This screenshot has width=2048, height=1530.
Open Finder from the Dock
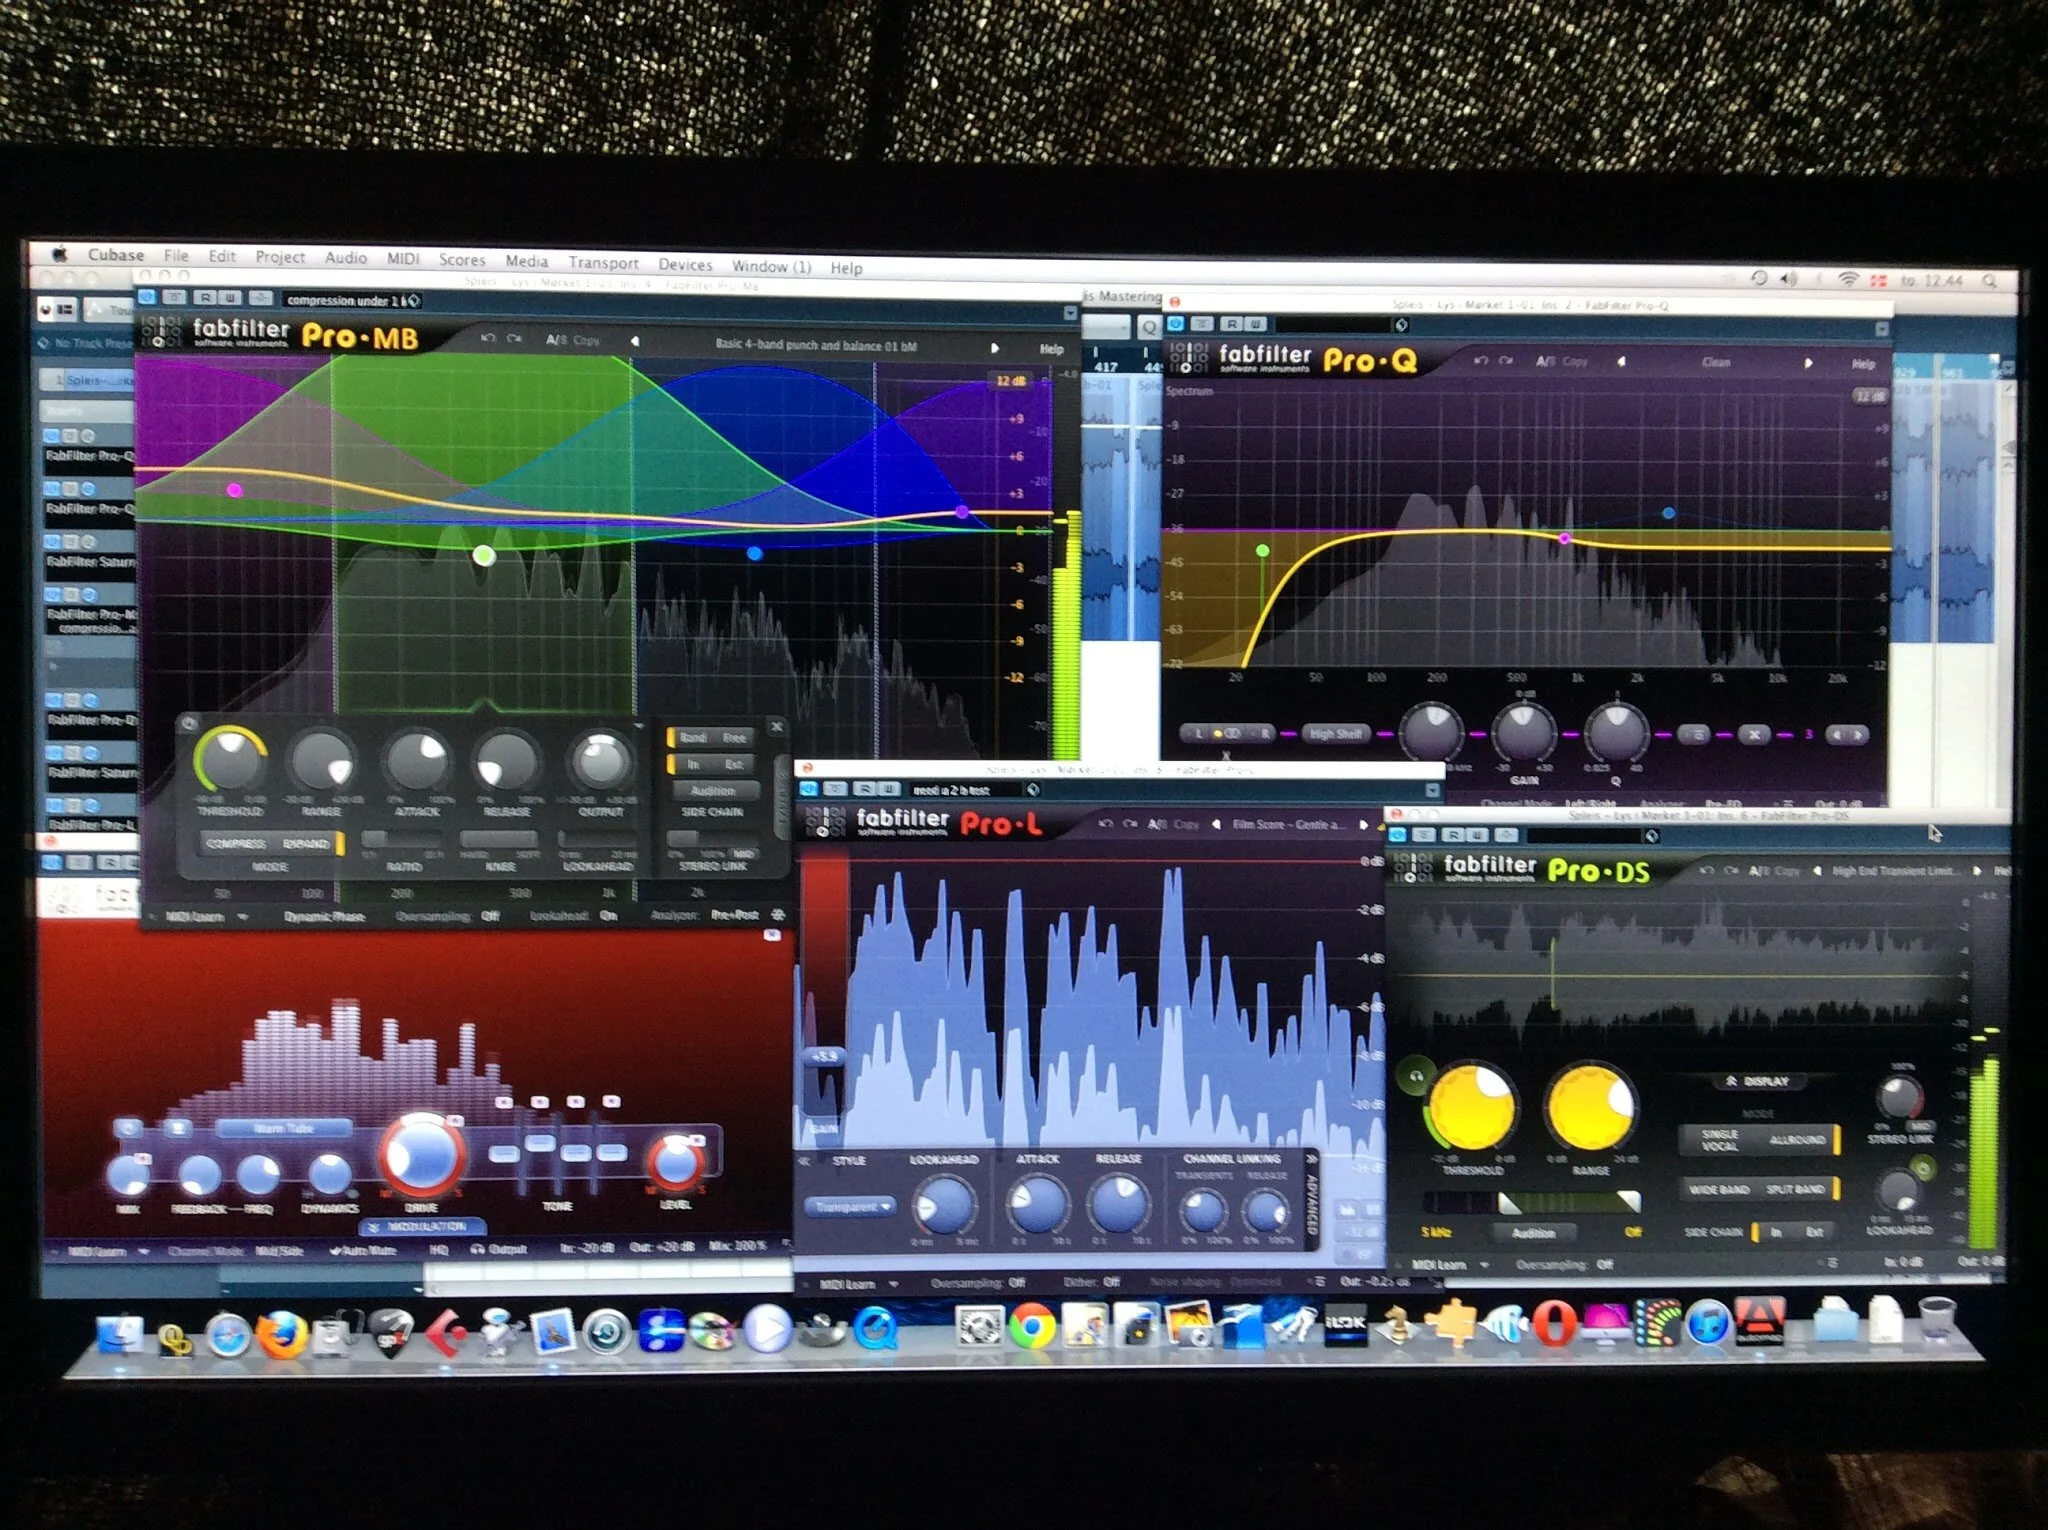tap(120, 1335)
